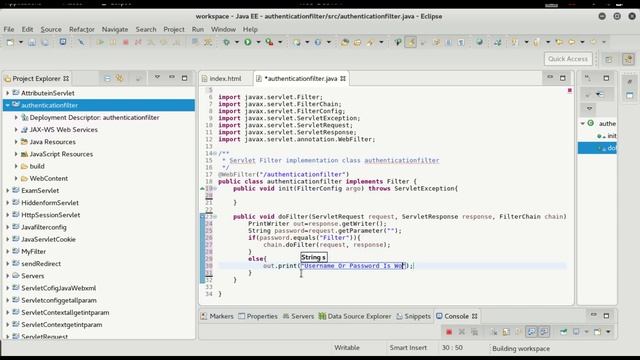The width and height of the screenshot is (640, 360).
Task: Click the Save toolbar icon
Action: [32, 42]
